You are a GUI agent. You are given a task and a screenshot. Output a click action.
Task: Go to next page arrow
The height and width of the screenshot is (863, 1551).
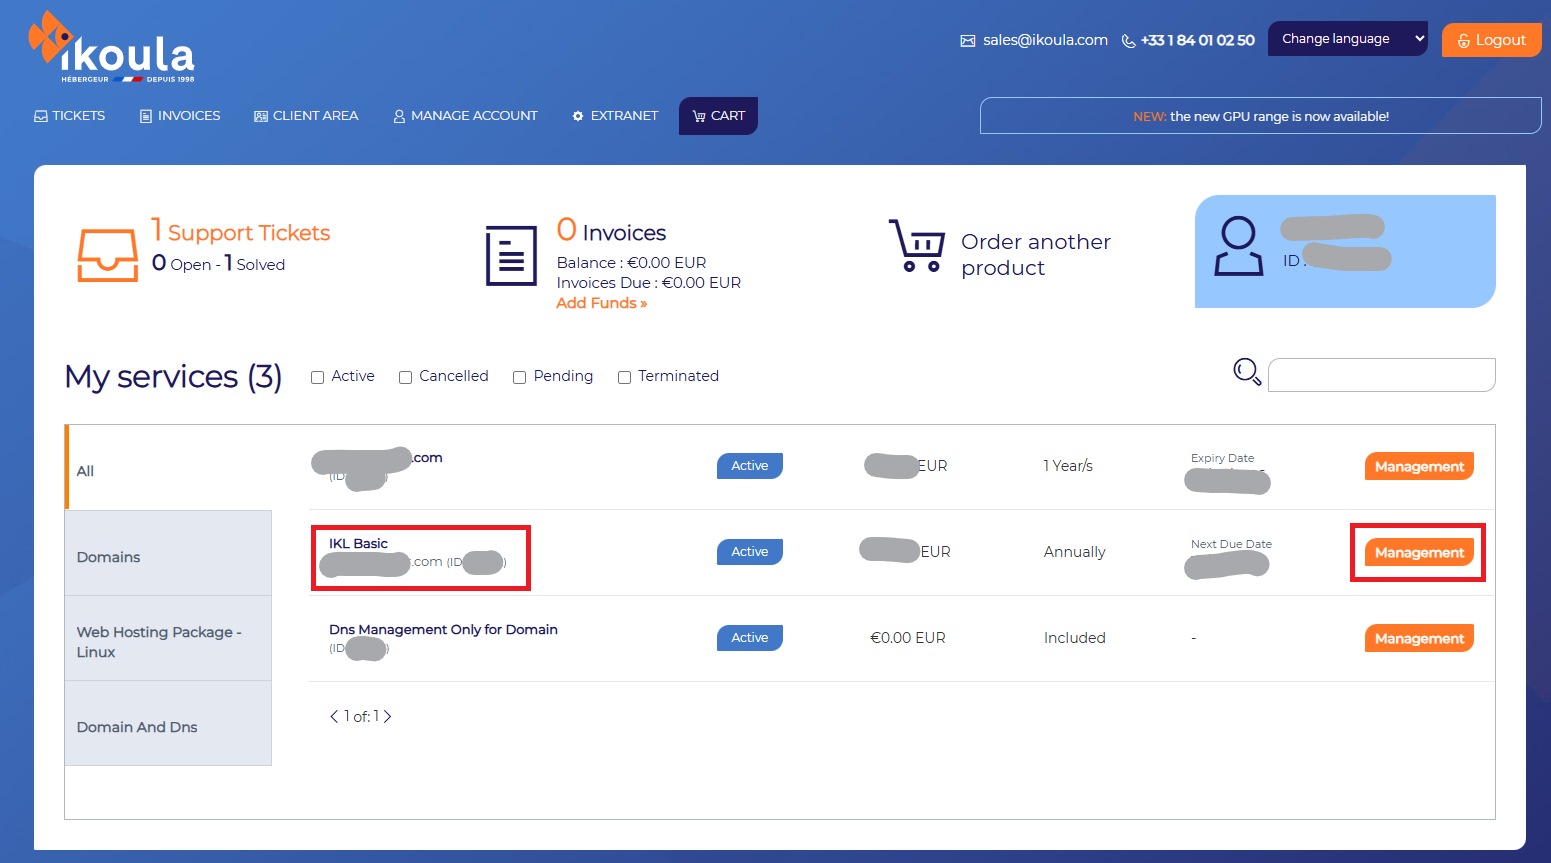pyautogui.click(x=387, y=716)
